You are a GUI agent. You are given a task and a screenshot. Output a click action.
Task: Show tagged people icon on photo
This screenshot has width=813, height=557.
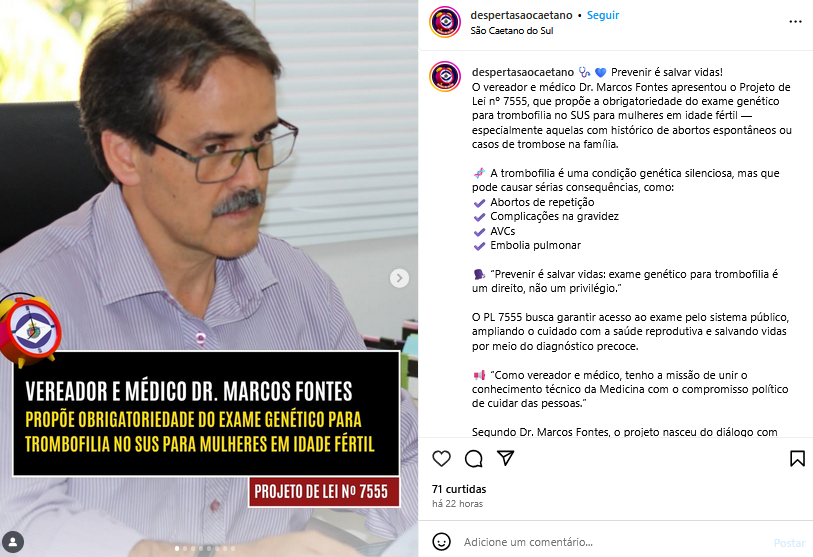point(13,542)
